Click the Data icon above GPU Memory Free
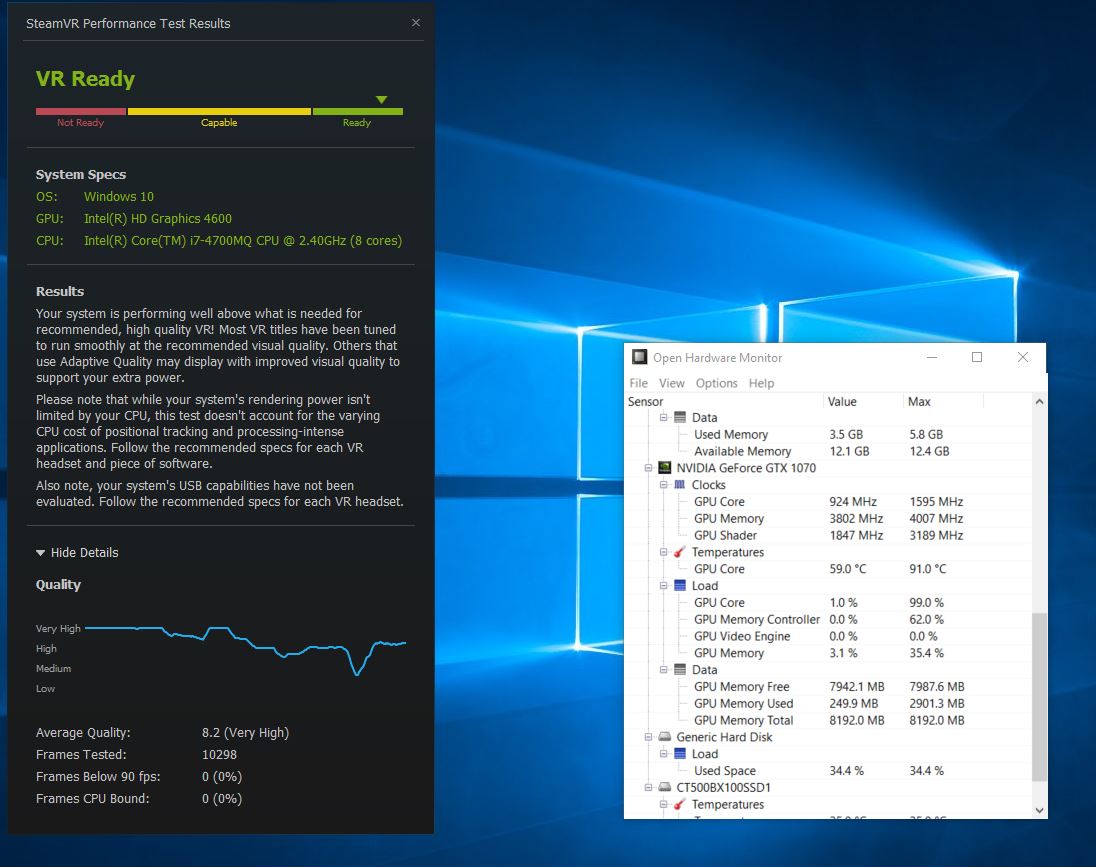The width and height of the screenshot is (1096, 867). click(679, 669)
